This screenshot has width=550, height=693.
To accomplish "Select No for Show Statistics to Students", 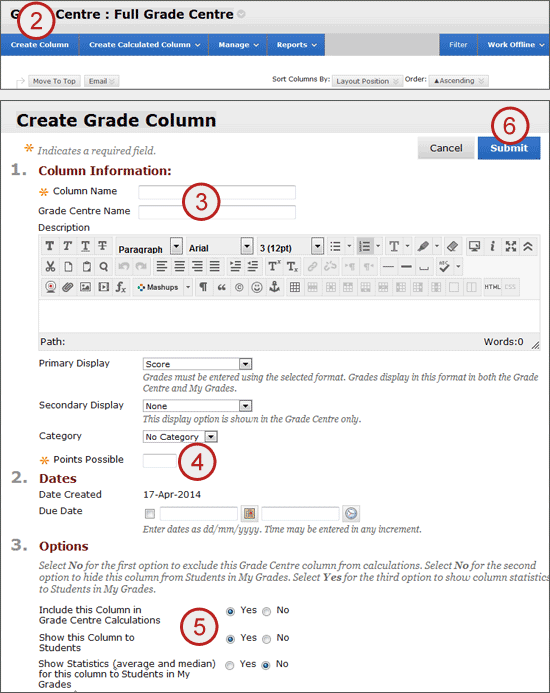I will 266,665.
